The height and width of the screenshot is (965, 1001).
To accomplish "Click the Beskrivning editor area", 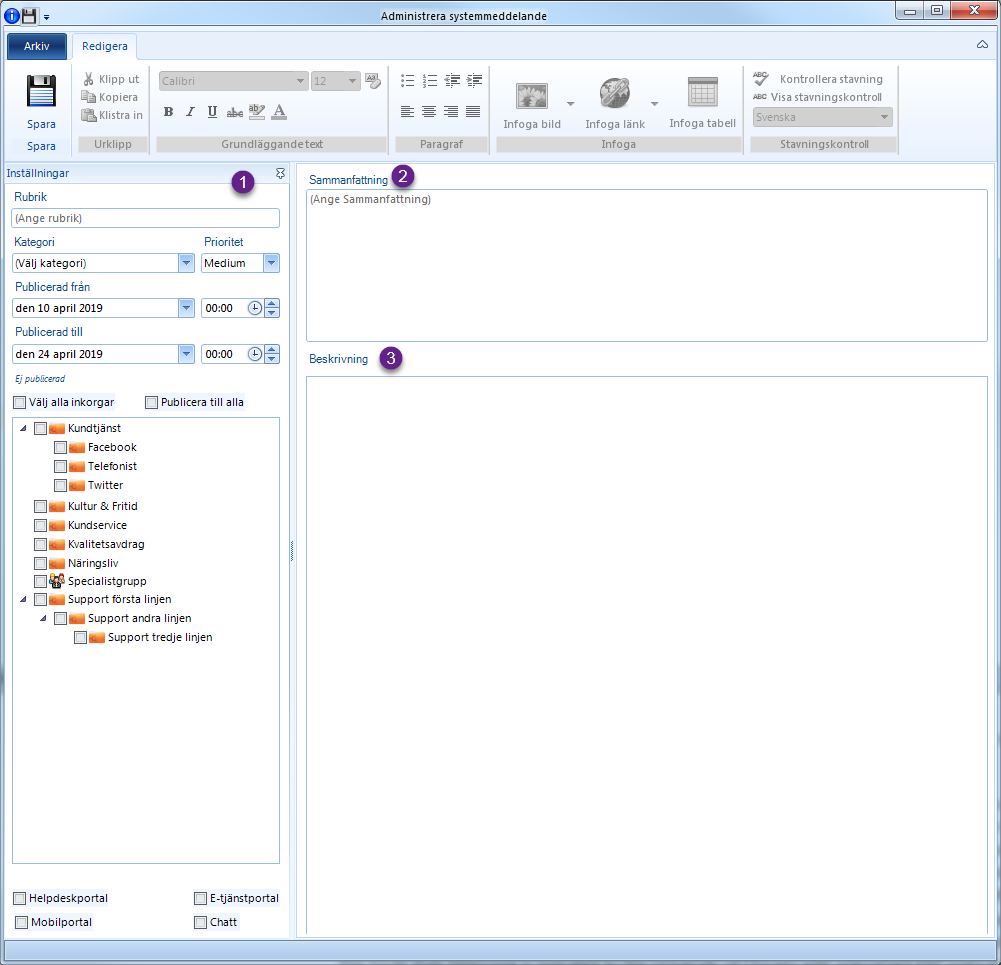I will tap(647, 655).
